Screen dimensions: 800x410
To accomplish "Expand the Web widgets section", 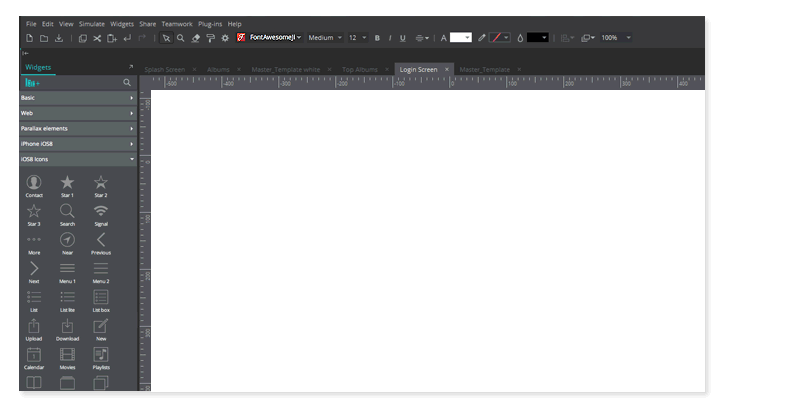I will (78, 113).
